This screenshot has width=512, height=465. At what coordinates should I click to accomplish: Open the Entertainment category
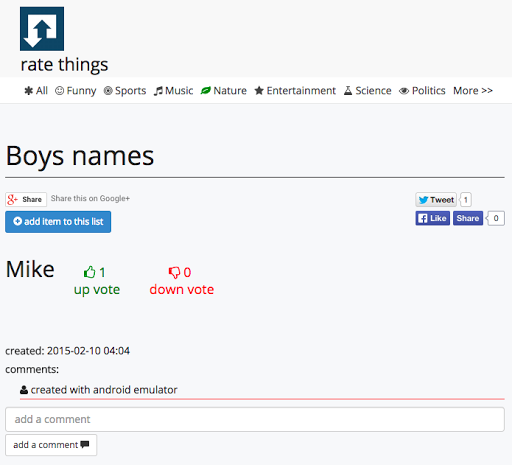point(295,91)
